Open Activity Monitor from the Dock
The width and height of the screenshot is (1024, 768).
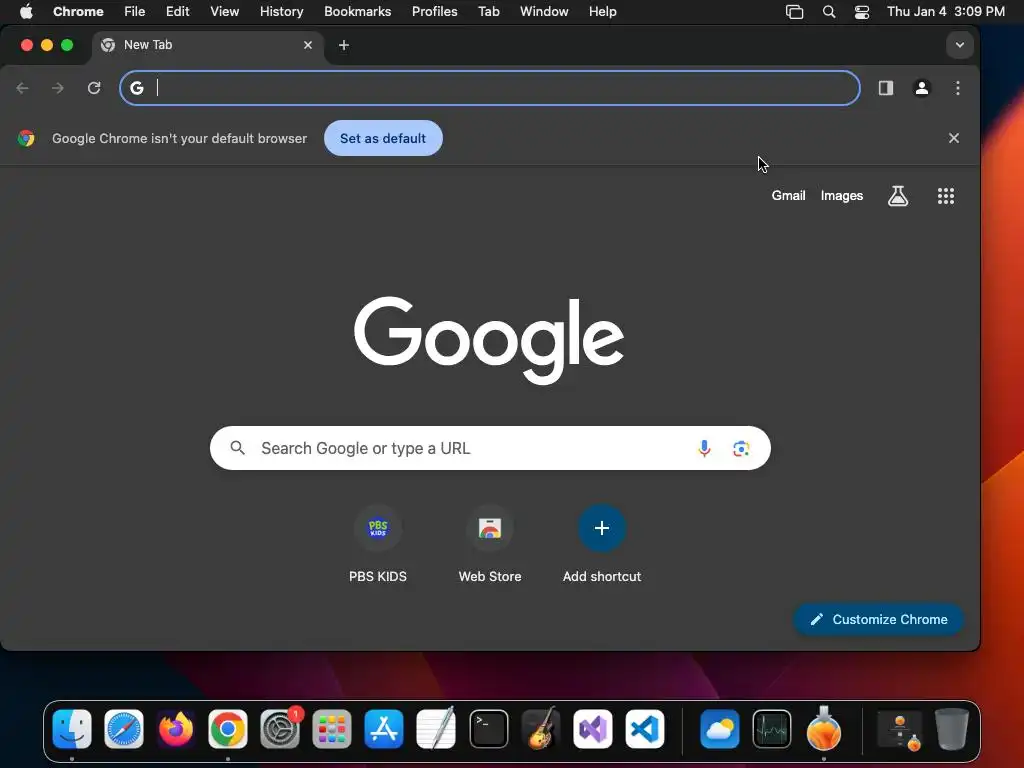tap(772, 729)
